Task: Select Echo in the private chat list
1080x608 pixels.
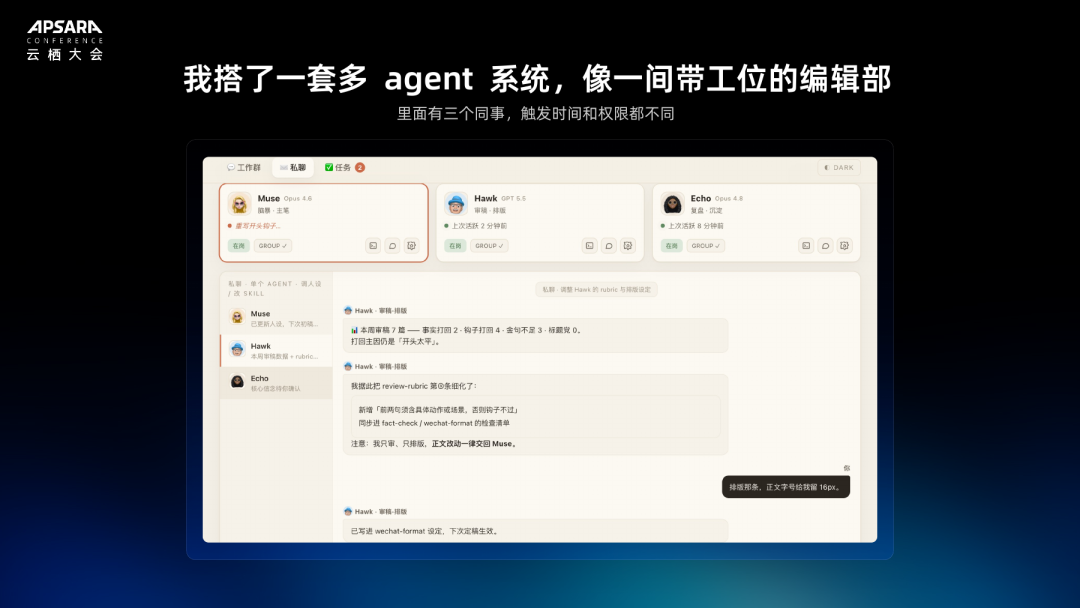Action: pos(276,383)
